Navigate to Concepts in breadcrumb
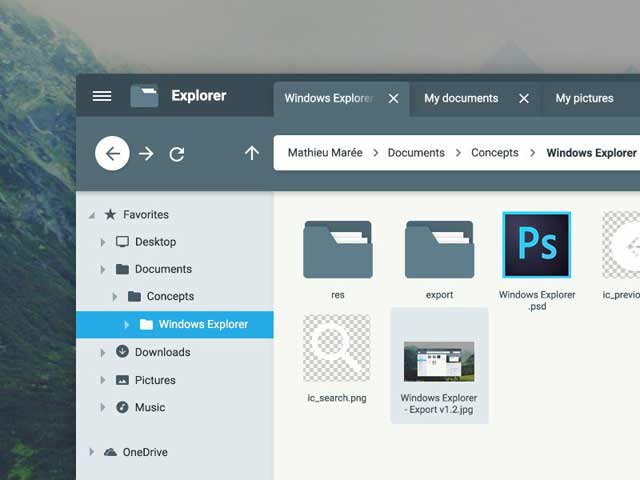This screenshot has width=640, height=480. point(495,153)
